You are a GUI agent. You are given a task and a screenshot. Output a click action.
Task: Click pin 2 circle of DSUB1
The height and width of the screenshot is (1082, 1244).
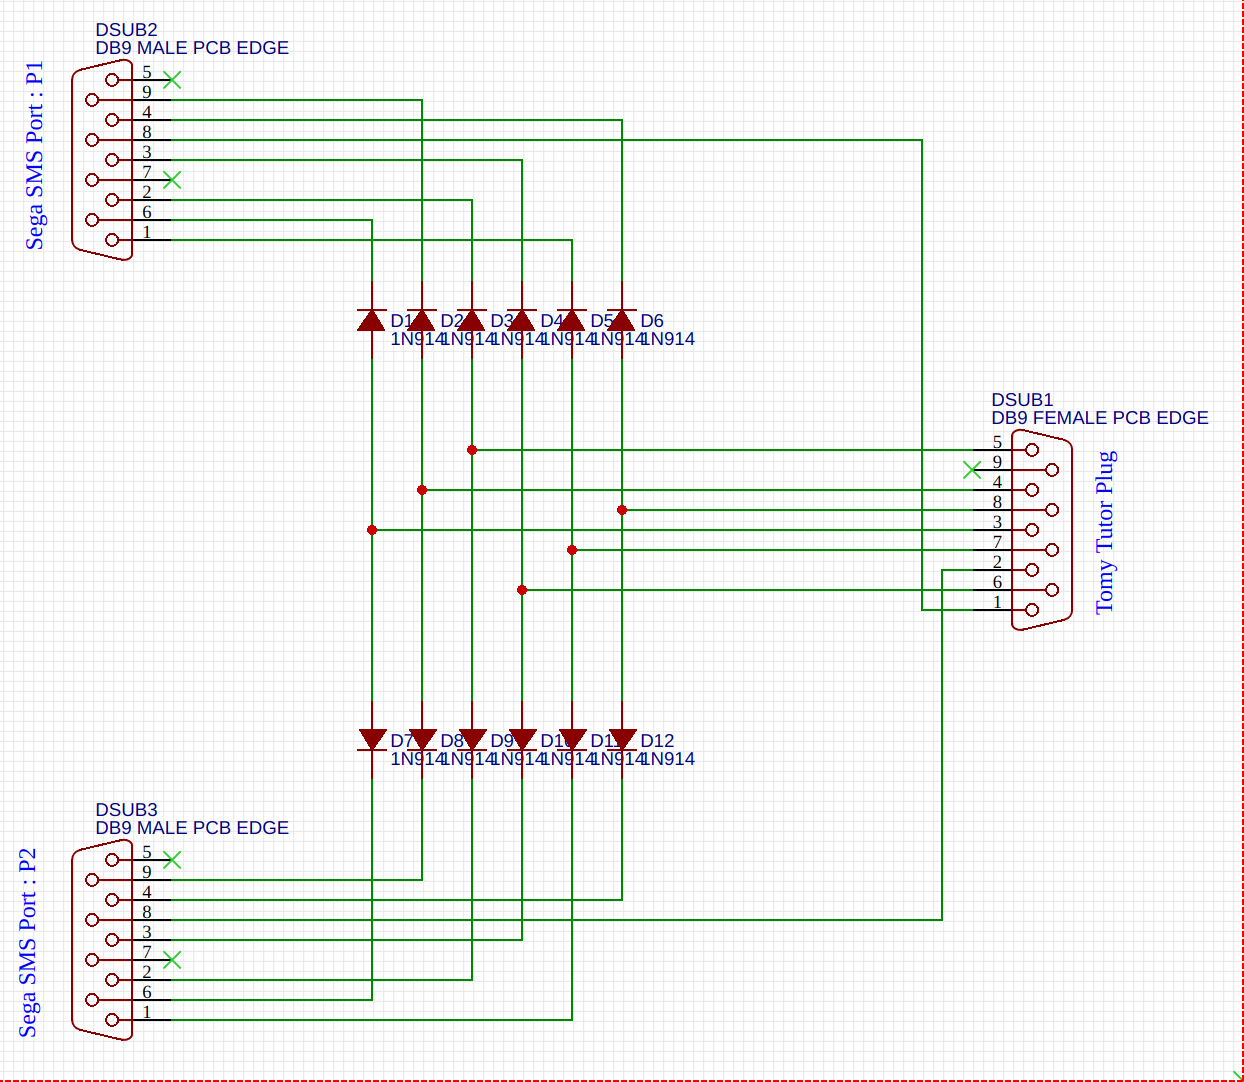click(x=1032, y=570)
